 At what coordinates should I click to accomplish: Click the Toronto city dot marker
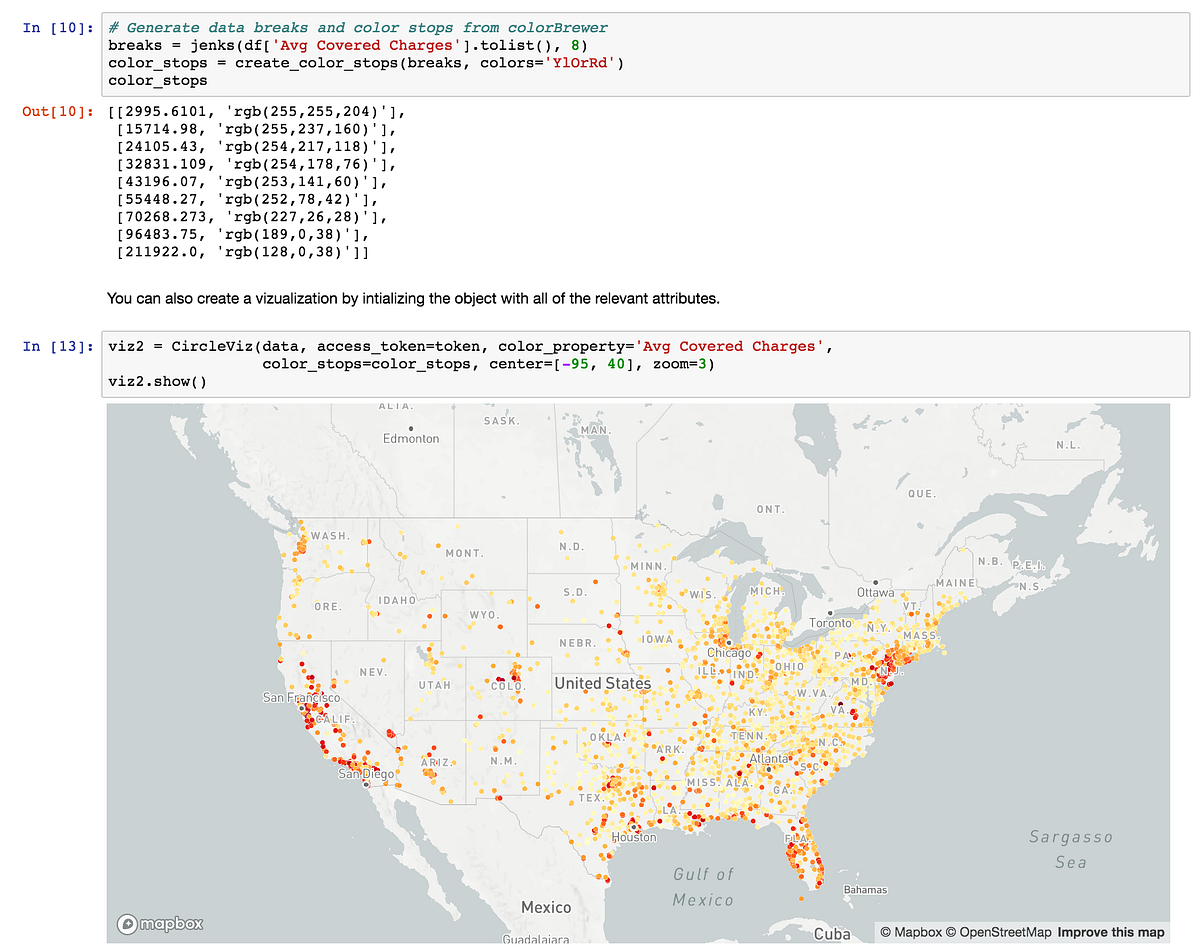click(829, 613)
